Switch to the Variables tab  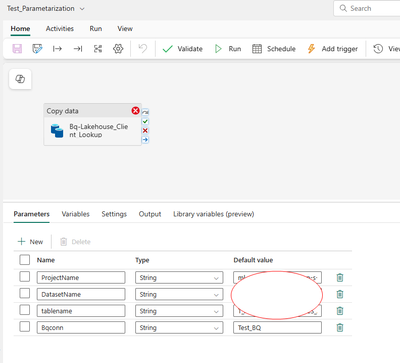click(76, 214)
